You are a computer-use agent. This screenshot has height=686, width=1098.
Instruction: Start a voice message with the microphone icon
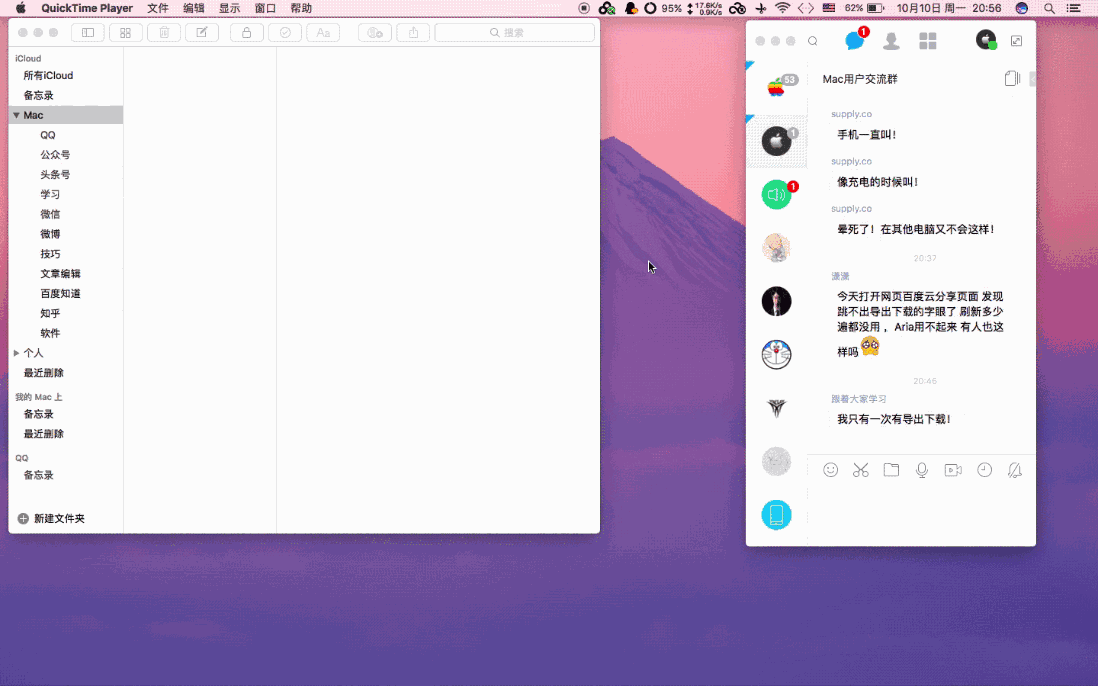point(922,470)
